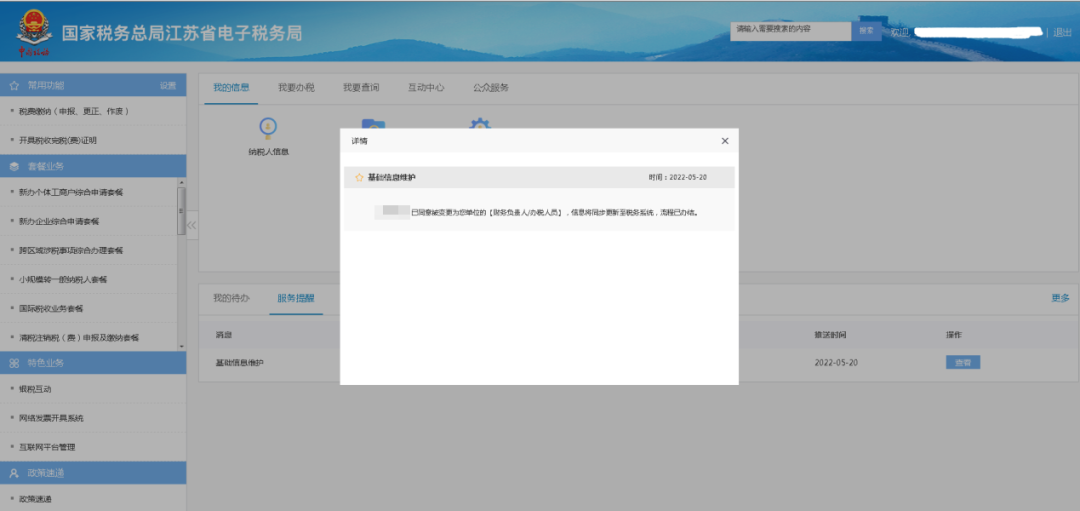Screen dimensions: 1080x511
Task: Open 清税注销税（费）申报及缴纳套餐
Action: tap(79, 337)
